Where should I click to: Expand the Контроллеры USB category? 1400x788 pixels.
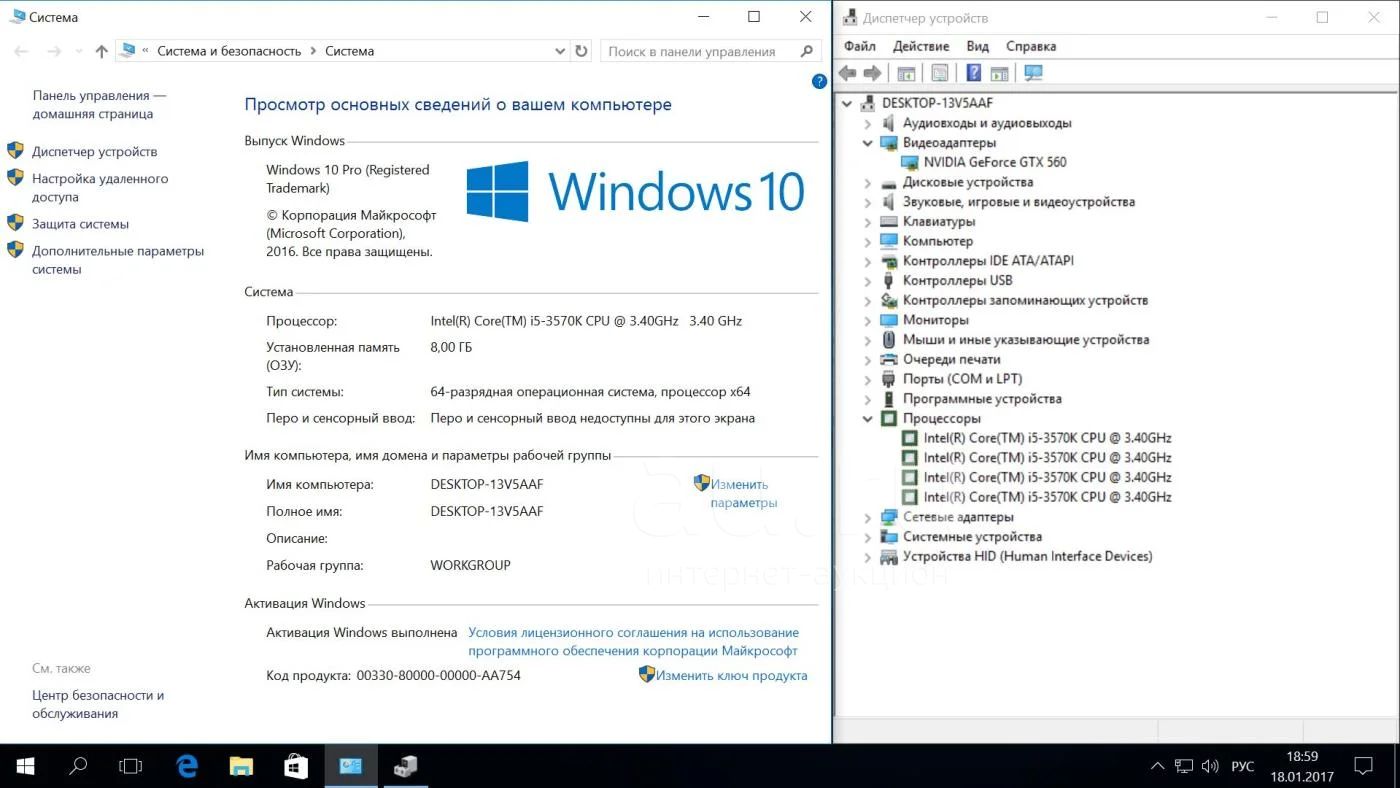tap(868, 281)
